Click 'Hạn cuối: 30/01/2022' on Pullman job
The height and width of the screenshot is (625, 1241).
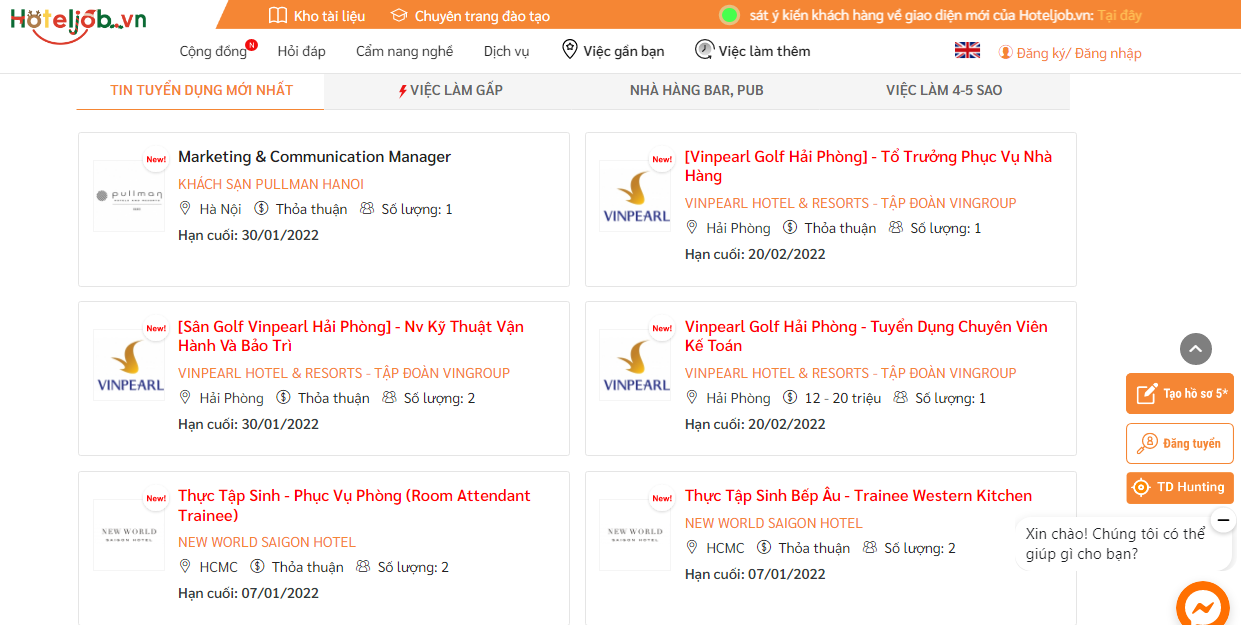tap(248, 235)
